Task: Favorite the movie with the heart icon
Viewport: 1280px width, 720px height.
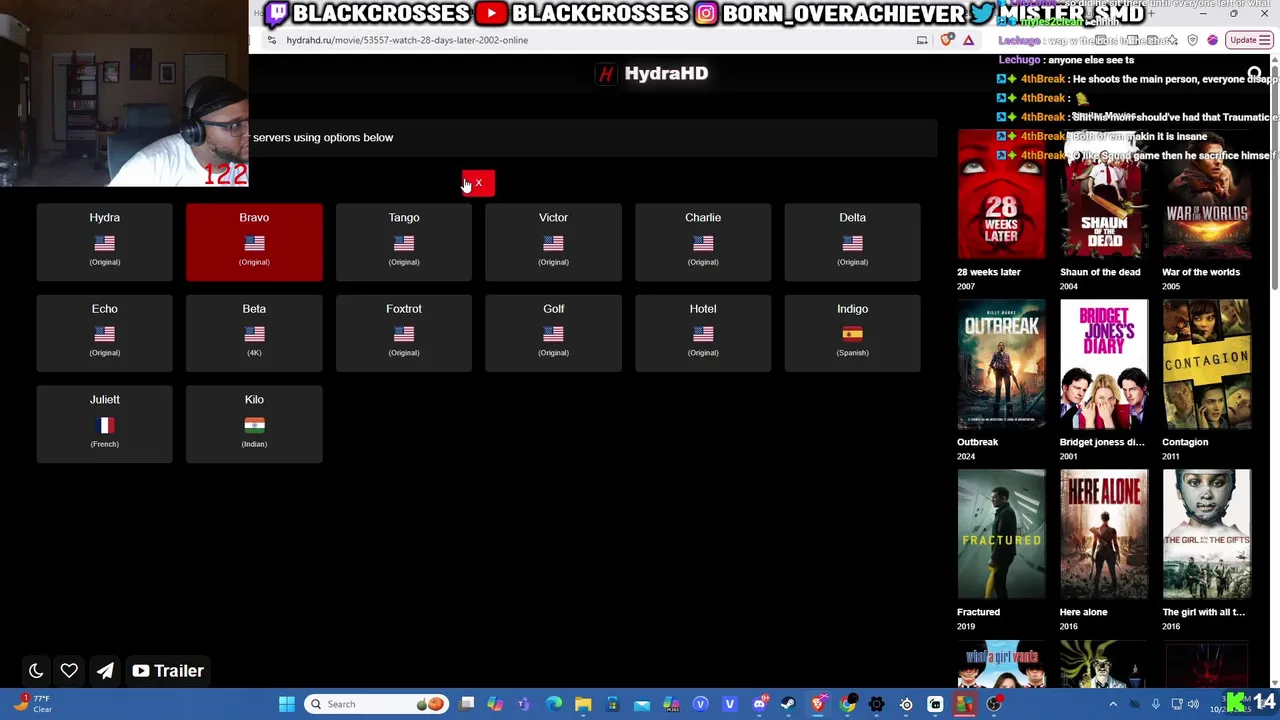Action: [x=69, y=671]
